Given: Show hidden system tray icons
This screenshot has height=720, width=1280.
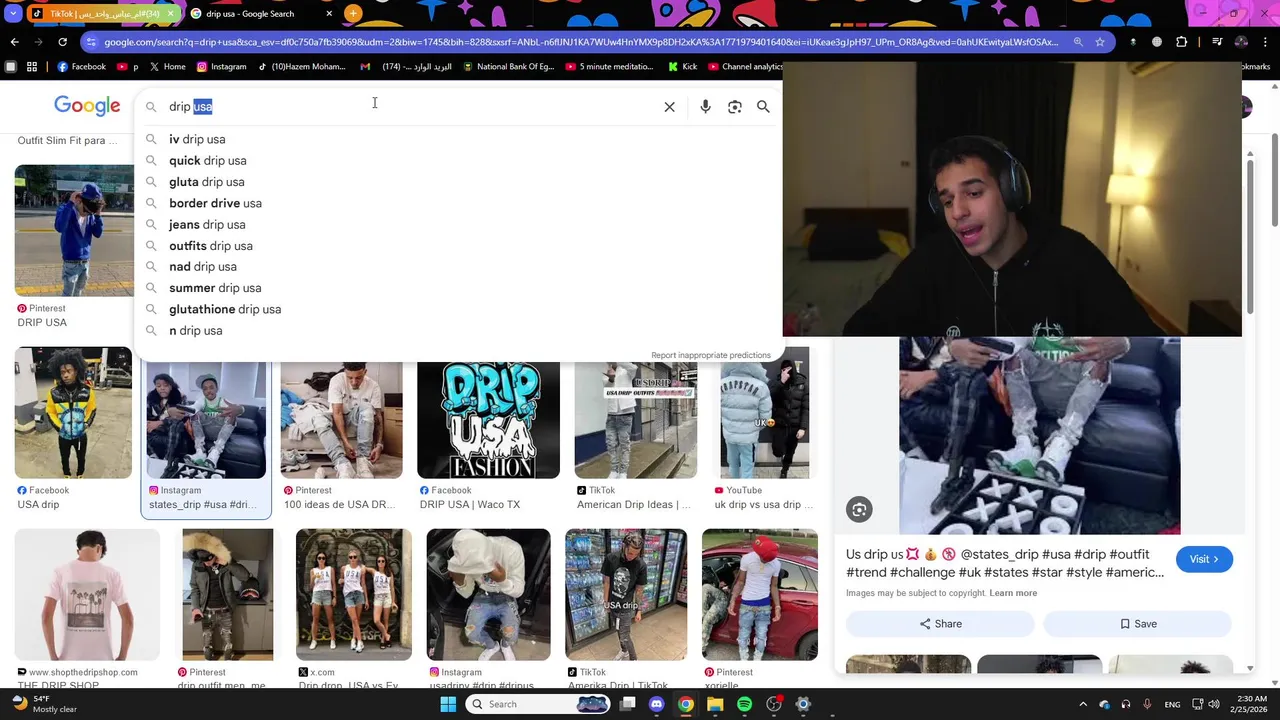Looking at the screenshot, I should click(1082, 704).
